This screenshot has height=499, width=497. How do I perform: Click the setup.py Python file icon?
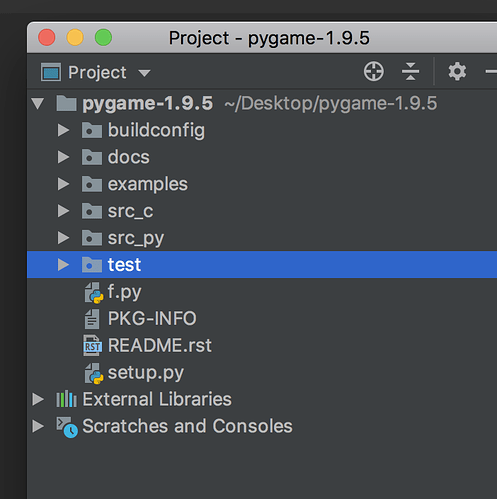[93, 373]
